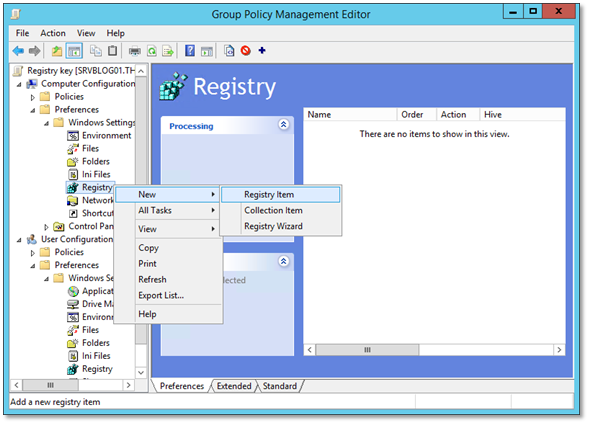Switch to the Standard tab
589x424 pixels.
click(279, 386)
